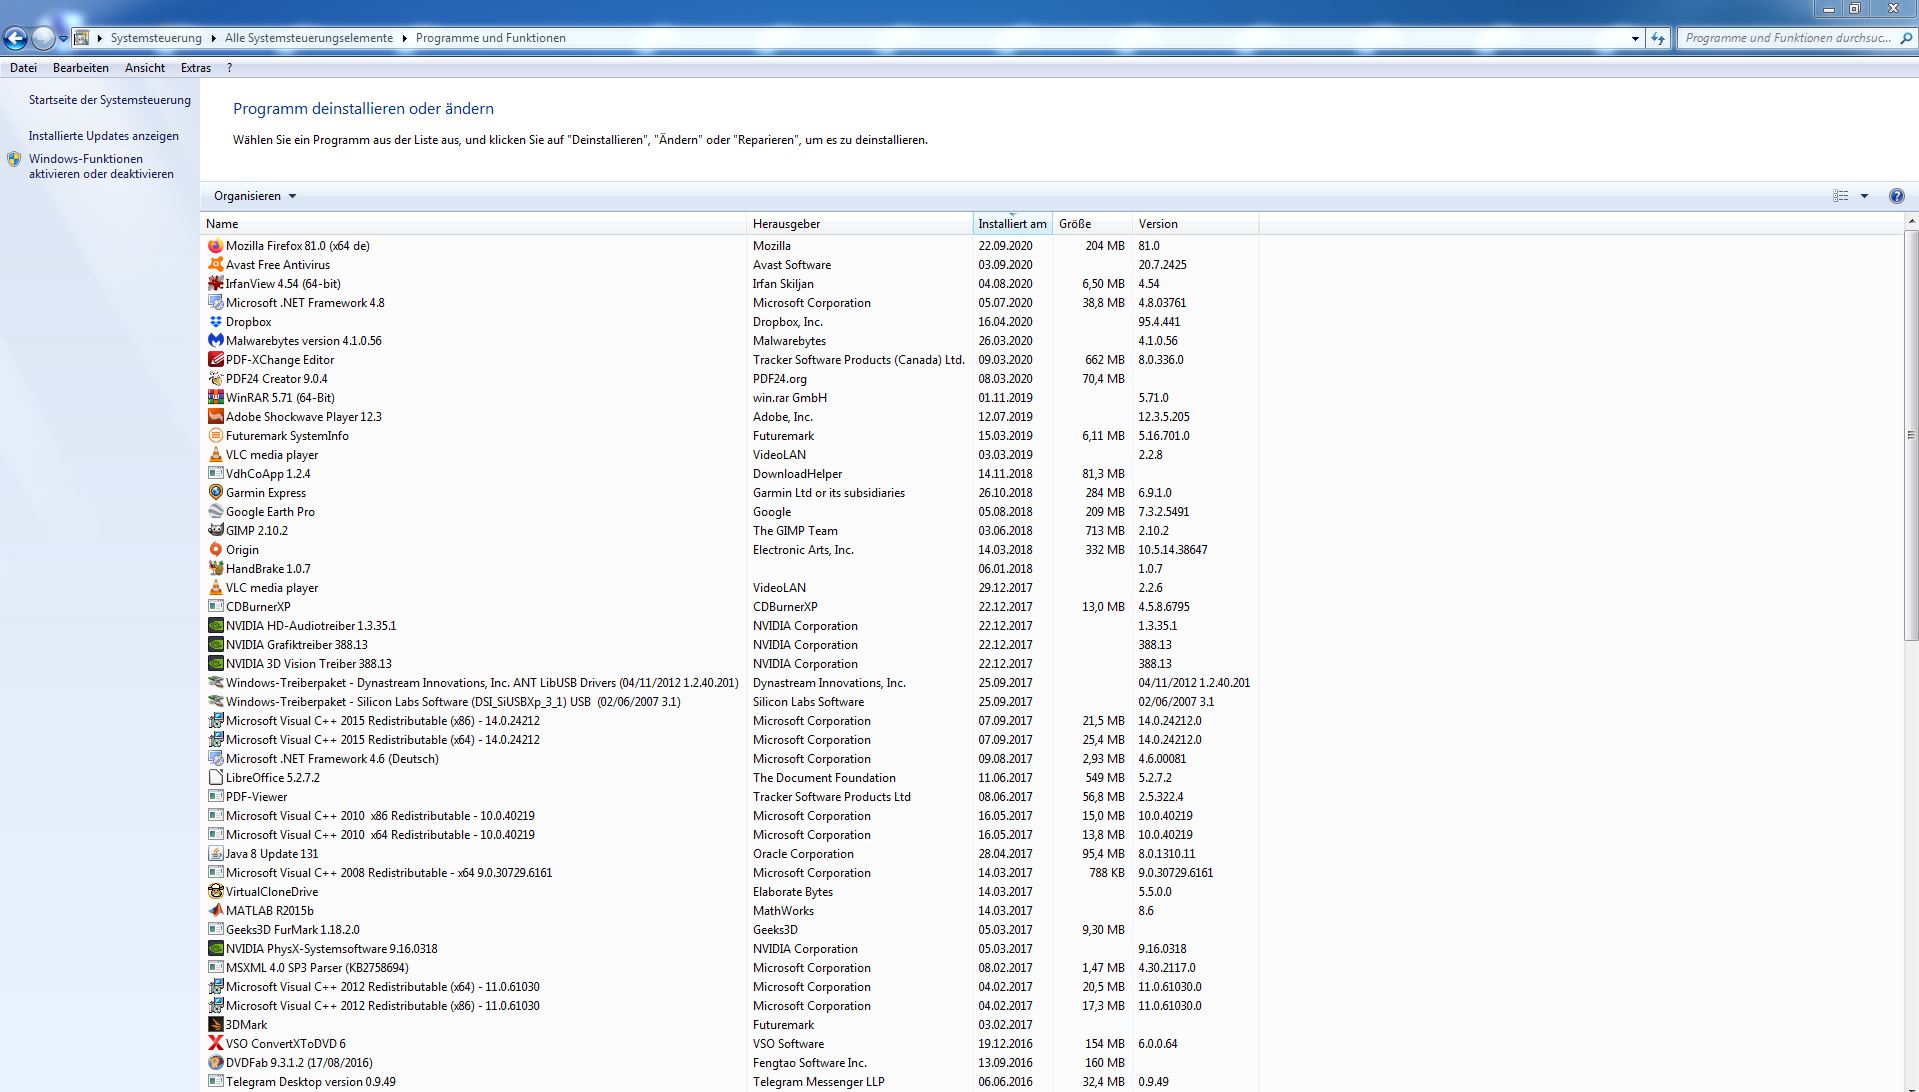Select Microsoft .NET Framework 4.8 entry
The height and width of the screenshot is (1092, 1919).
pyautogui.click(x=730, y=303)
